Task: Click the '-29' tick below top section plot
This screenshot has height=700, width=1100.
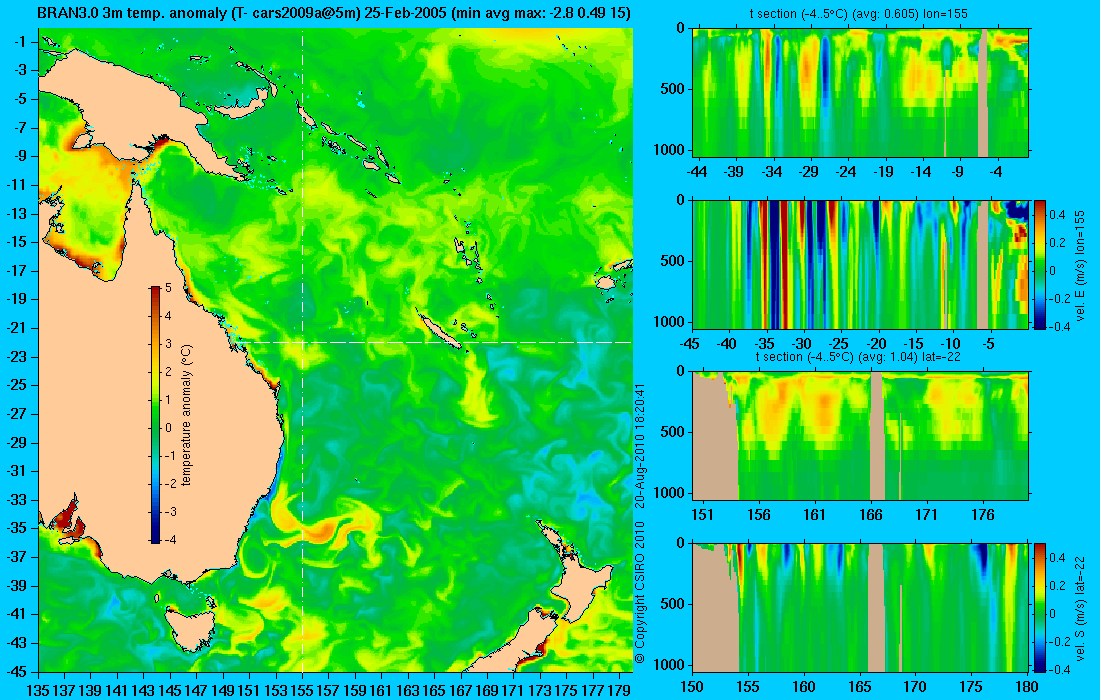Action: point(809,171)
